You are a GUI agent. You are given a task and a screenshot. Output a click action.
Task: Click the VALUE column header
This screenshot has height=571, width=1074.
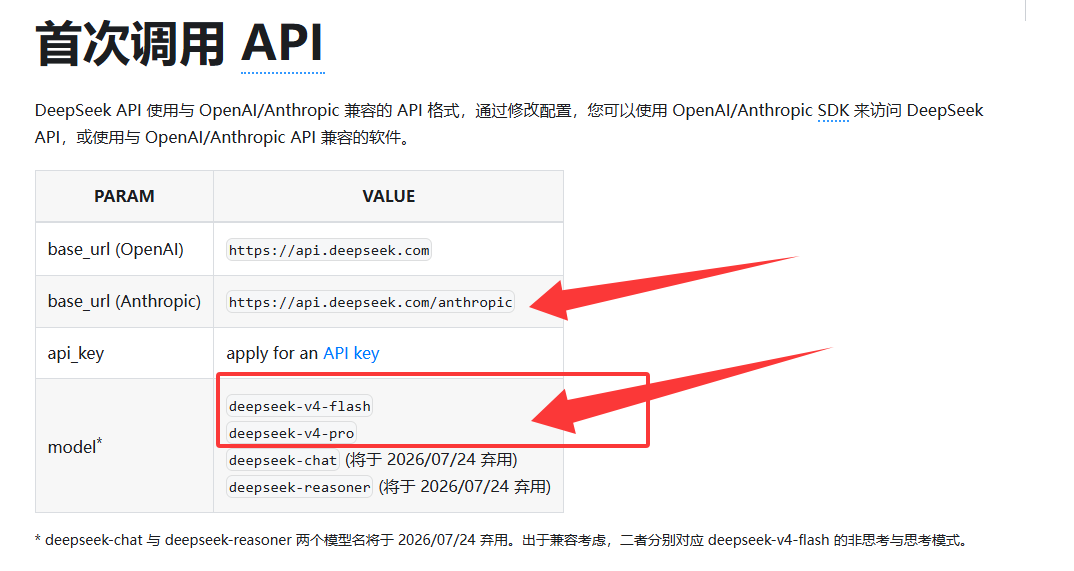pyautogui.click(x=388, y=196)
